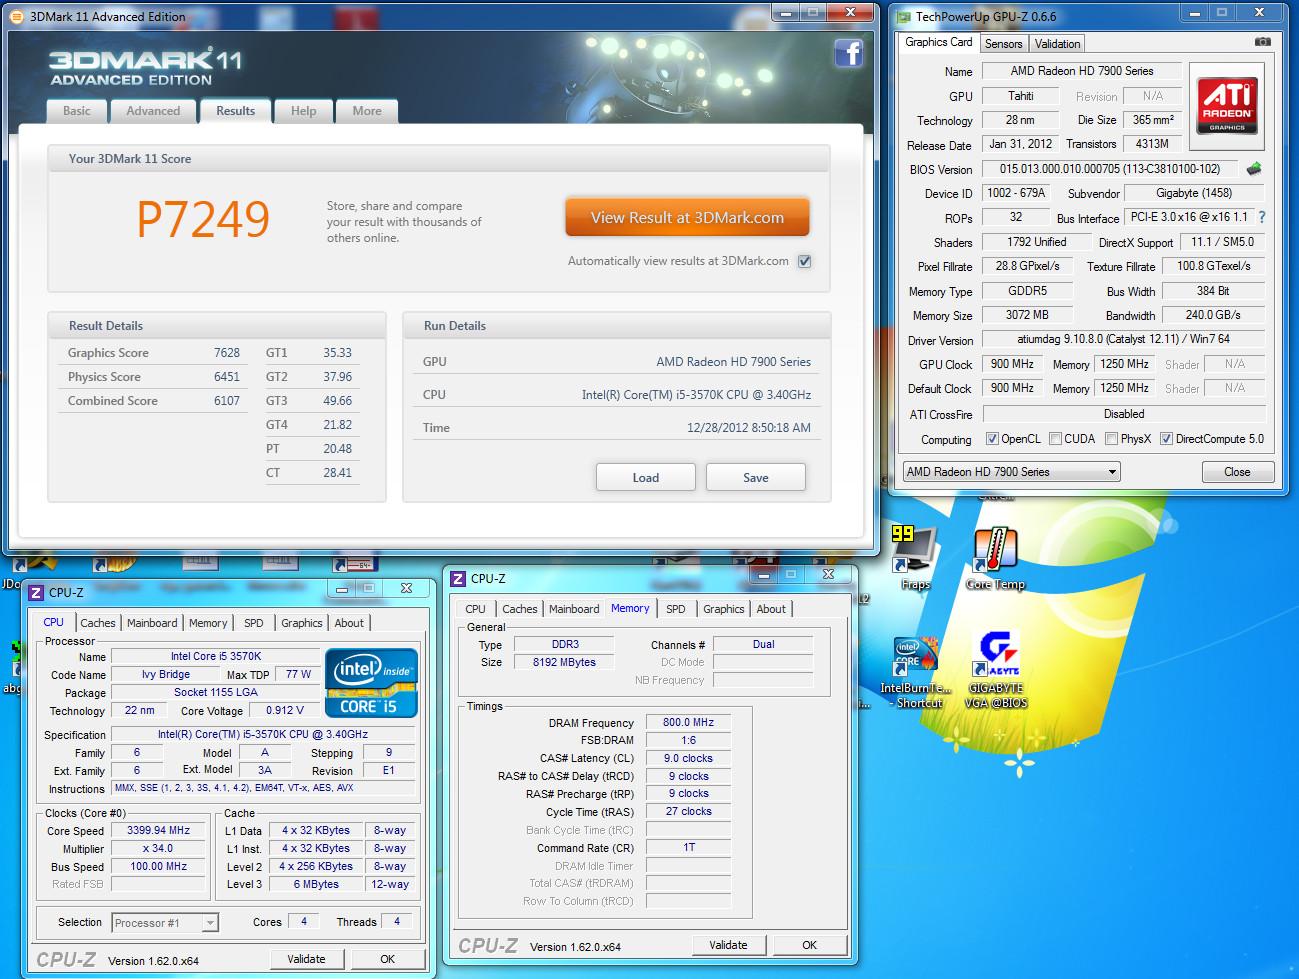Click the Physics Score value 6451
Image resolution: width=1299 pixels, height=979 pixels.
227,376
